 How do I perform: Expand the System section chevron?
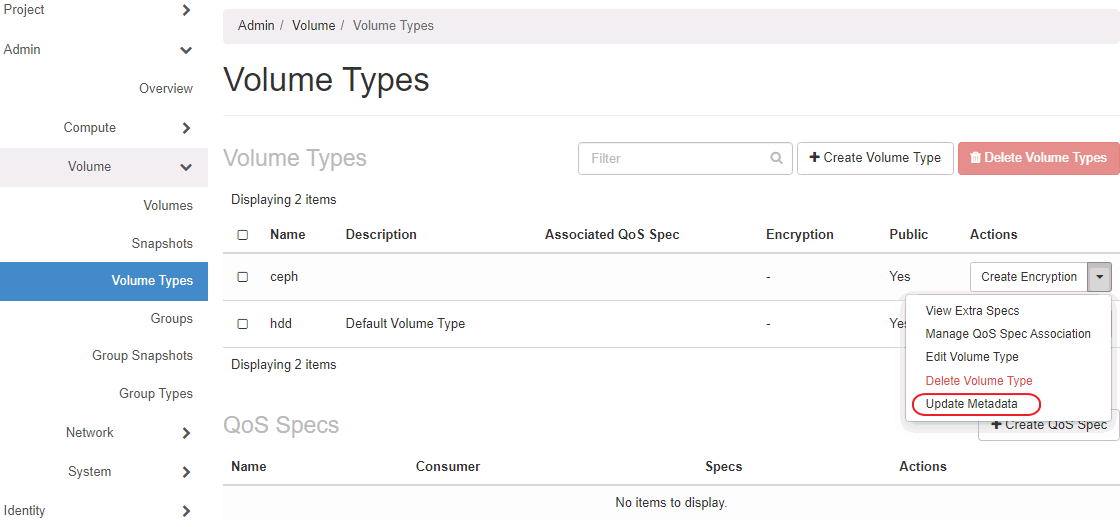coord(186,472)
